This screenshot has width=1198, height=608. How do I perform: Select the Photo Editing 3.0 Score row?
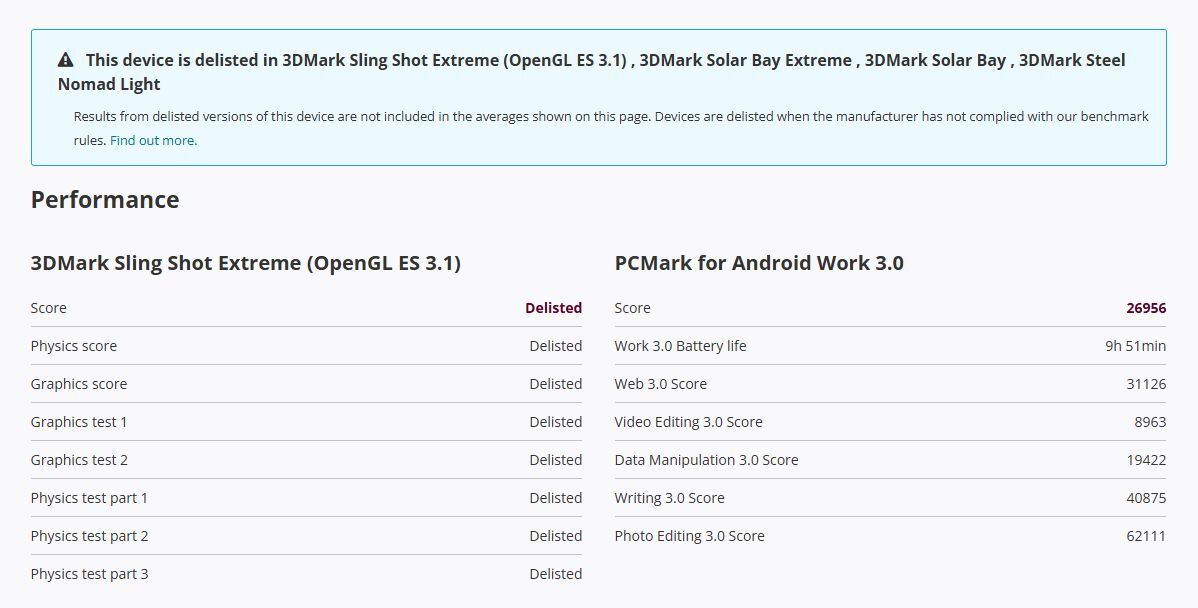tap(689, 536)
